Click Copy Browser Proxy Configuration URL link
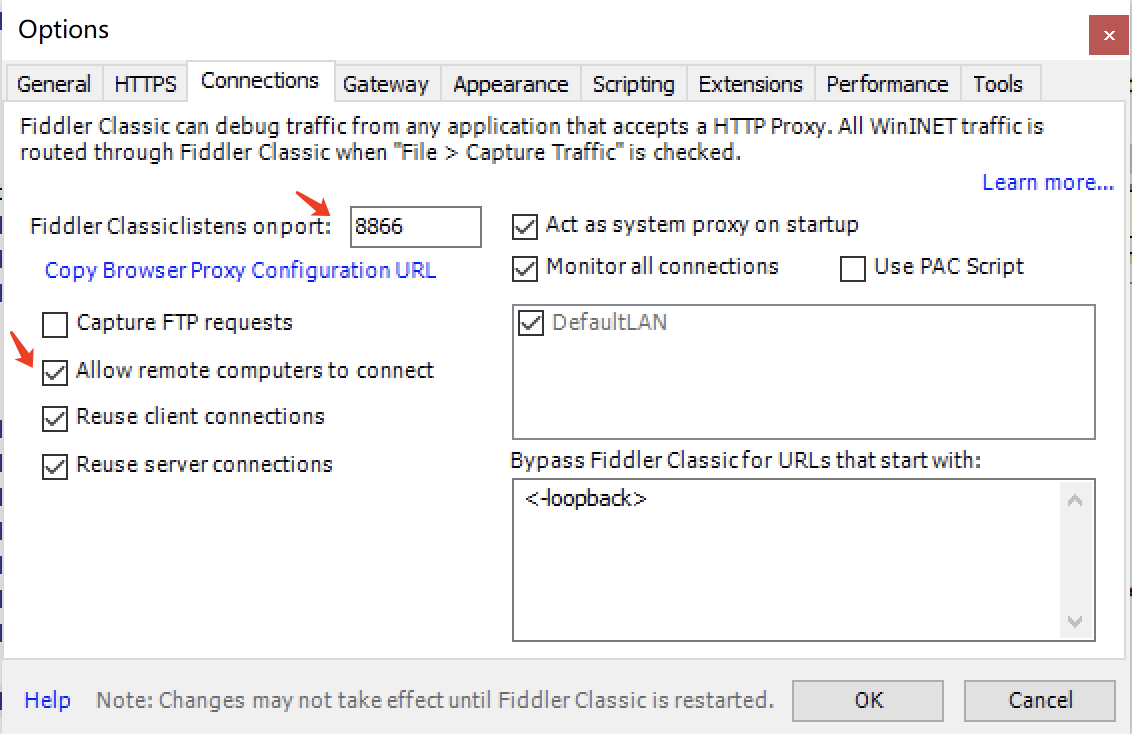This screenshot has height=734, width=1132. pyautogui.click(x=240, y=271)
